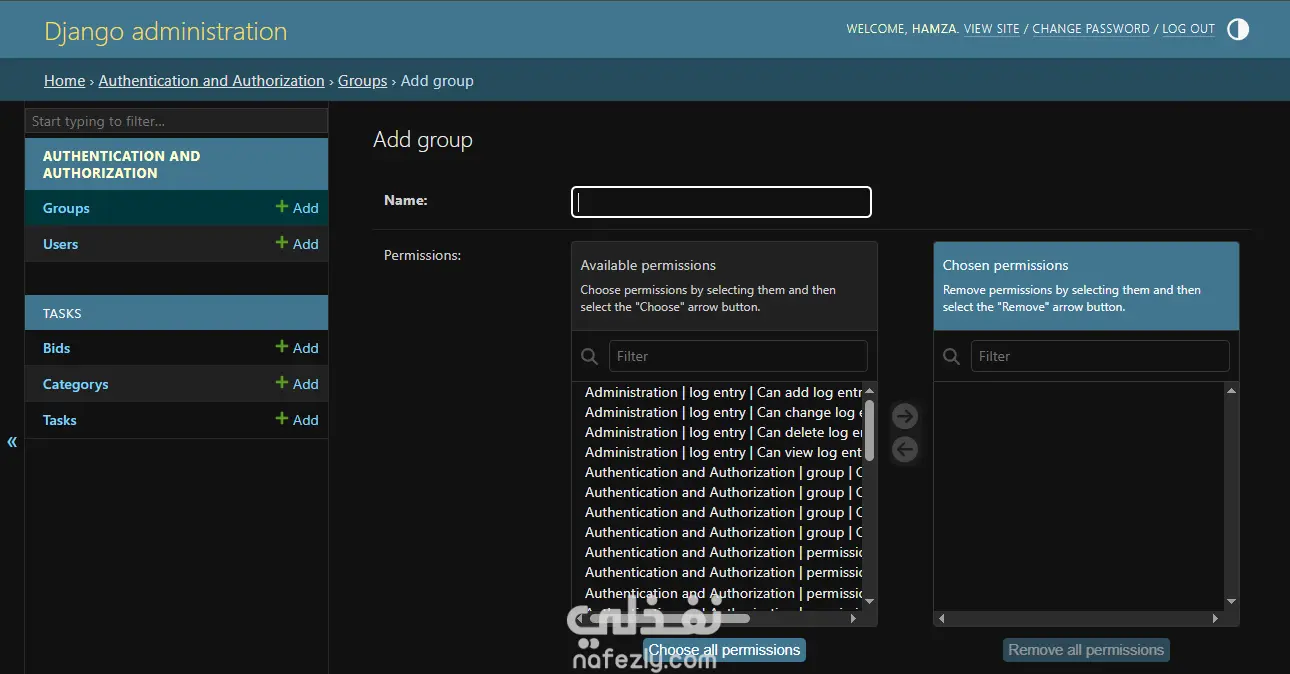Click the Change Password link
This screenshot has width=1290, height=674.
(x=1090, y=29)
